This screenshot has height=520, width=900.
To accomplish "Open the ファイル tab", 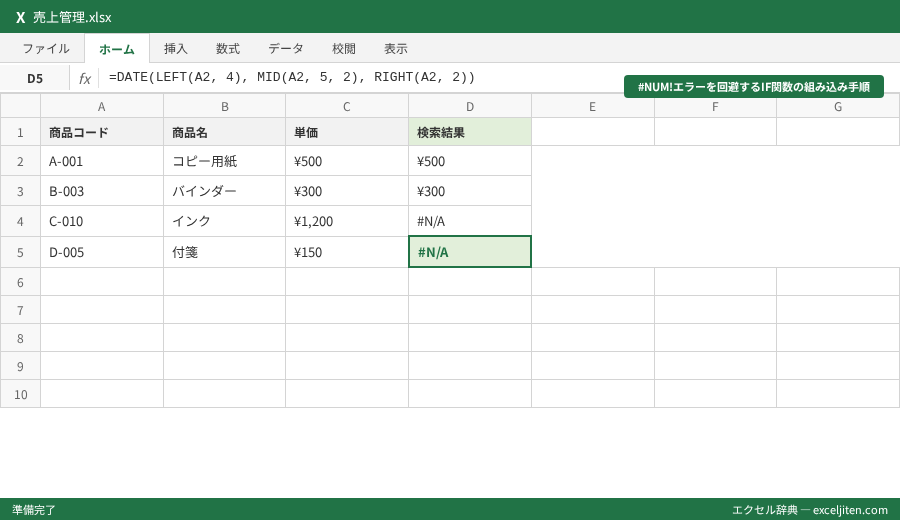I will pos(46,48).
